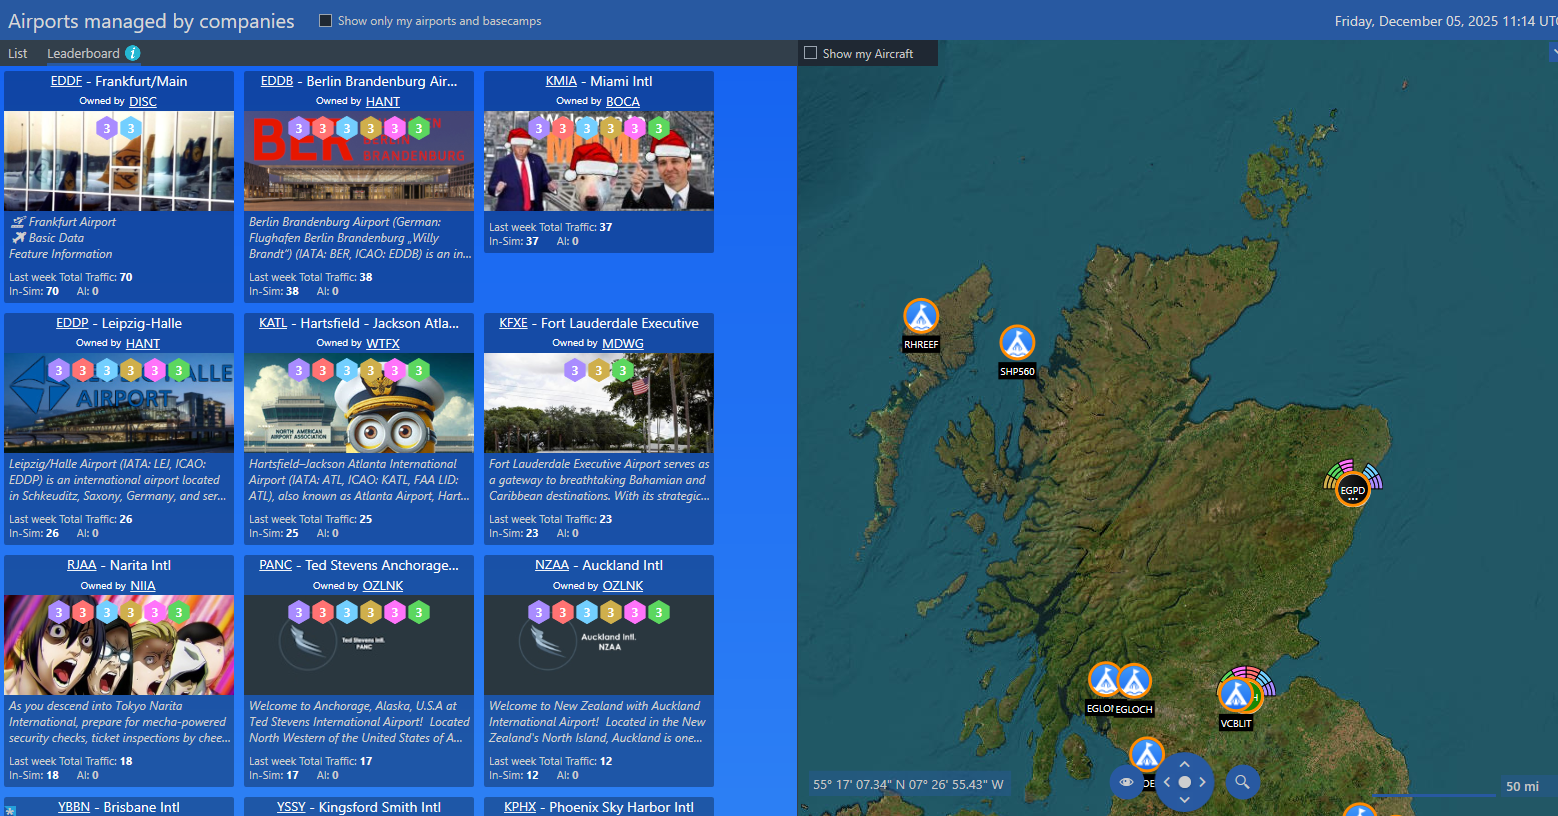Select the VCBLIT basecamp marker

(x=1236, y=694)
